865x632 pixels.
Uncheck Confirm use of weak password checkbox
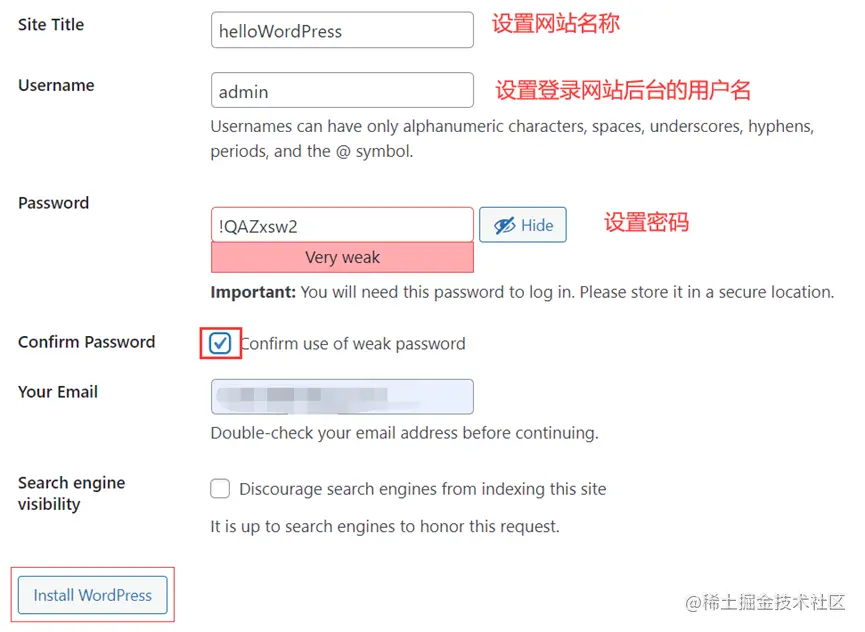coord(220,344)
